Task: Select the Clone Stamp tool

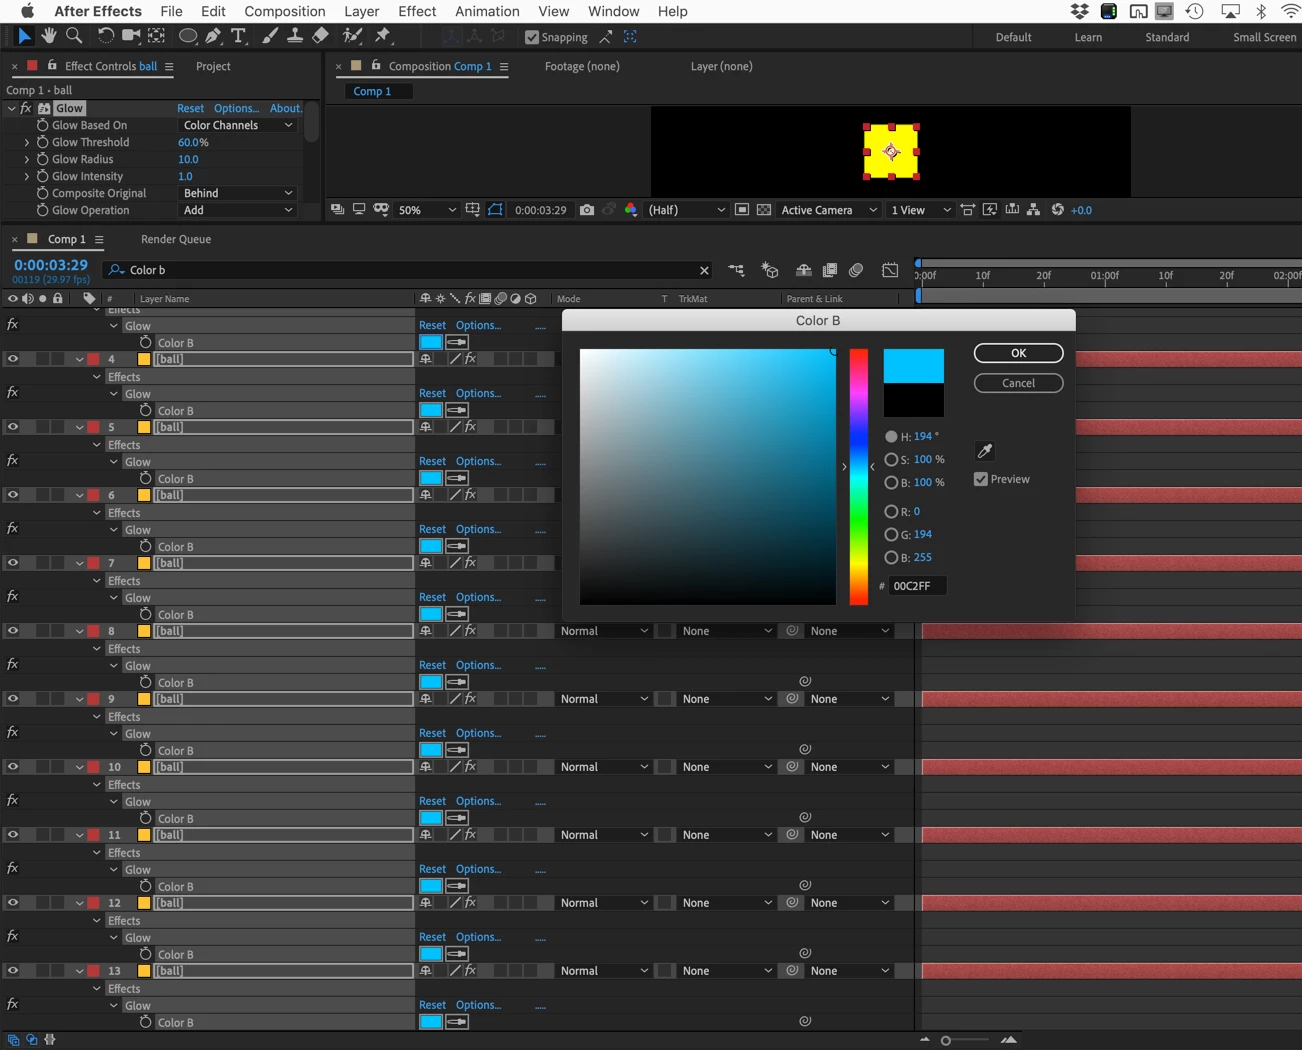Action: point(295,36)
